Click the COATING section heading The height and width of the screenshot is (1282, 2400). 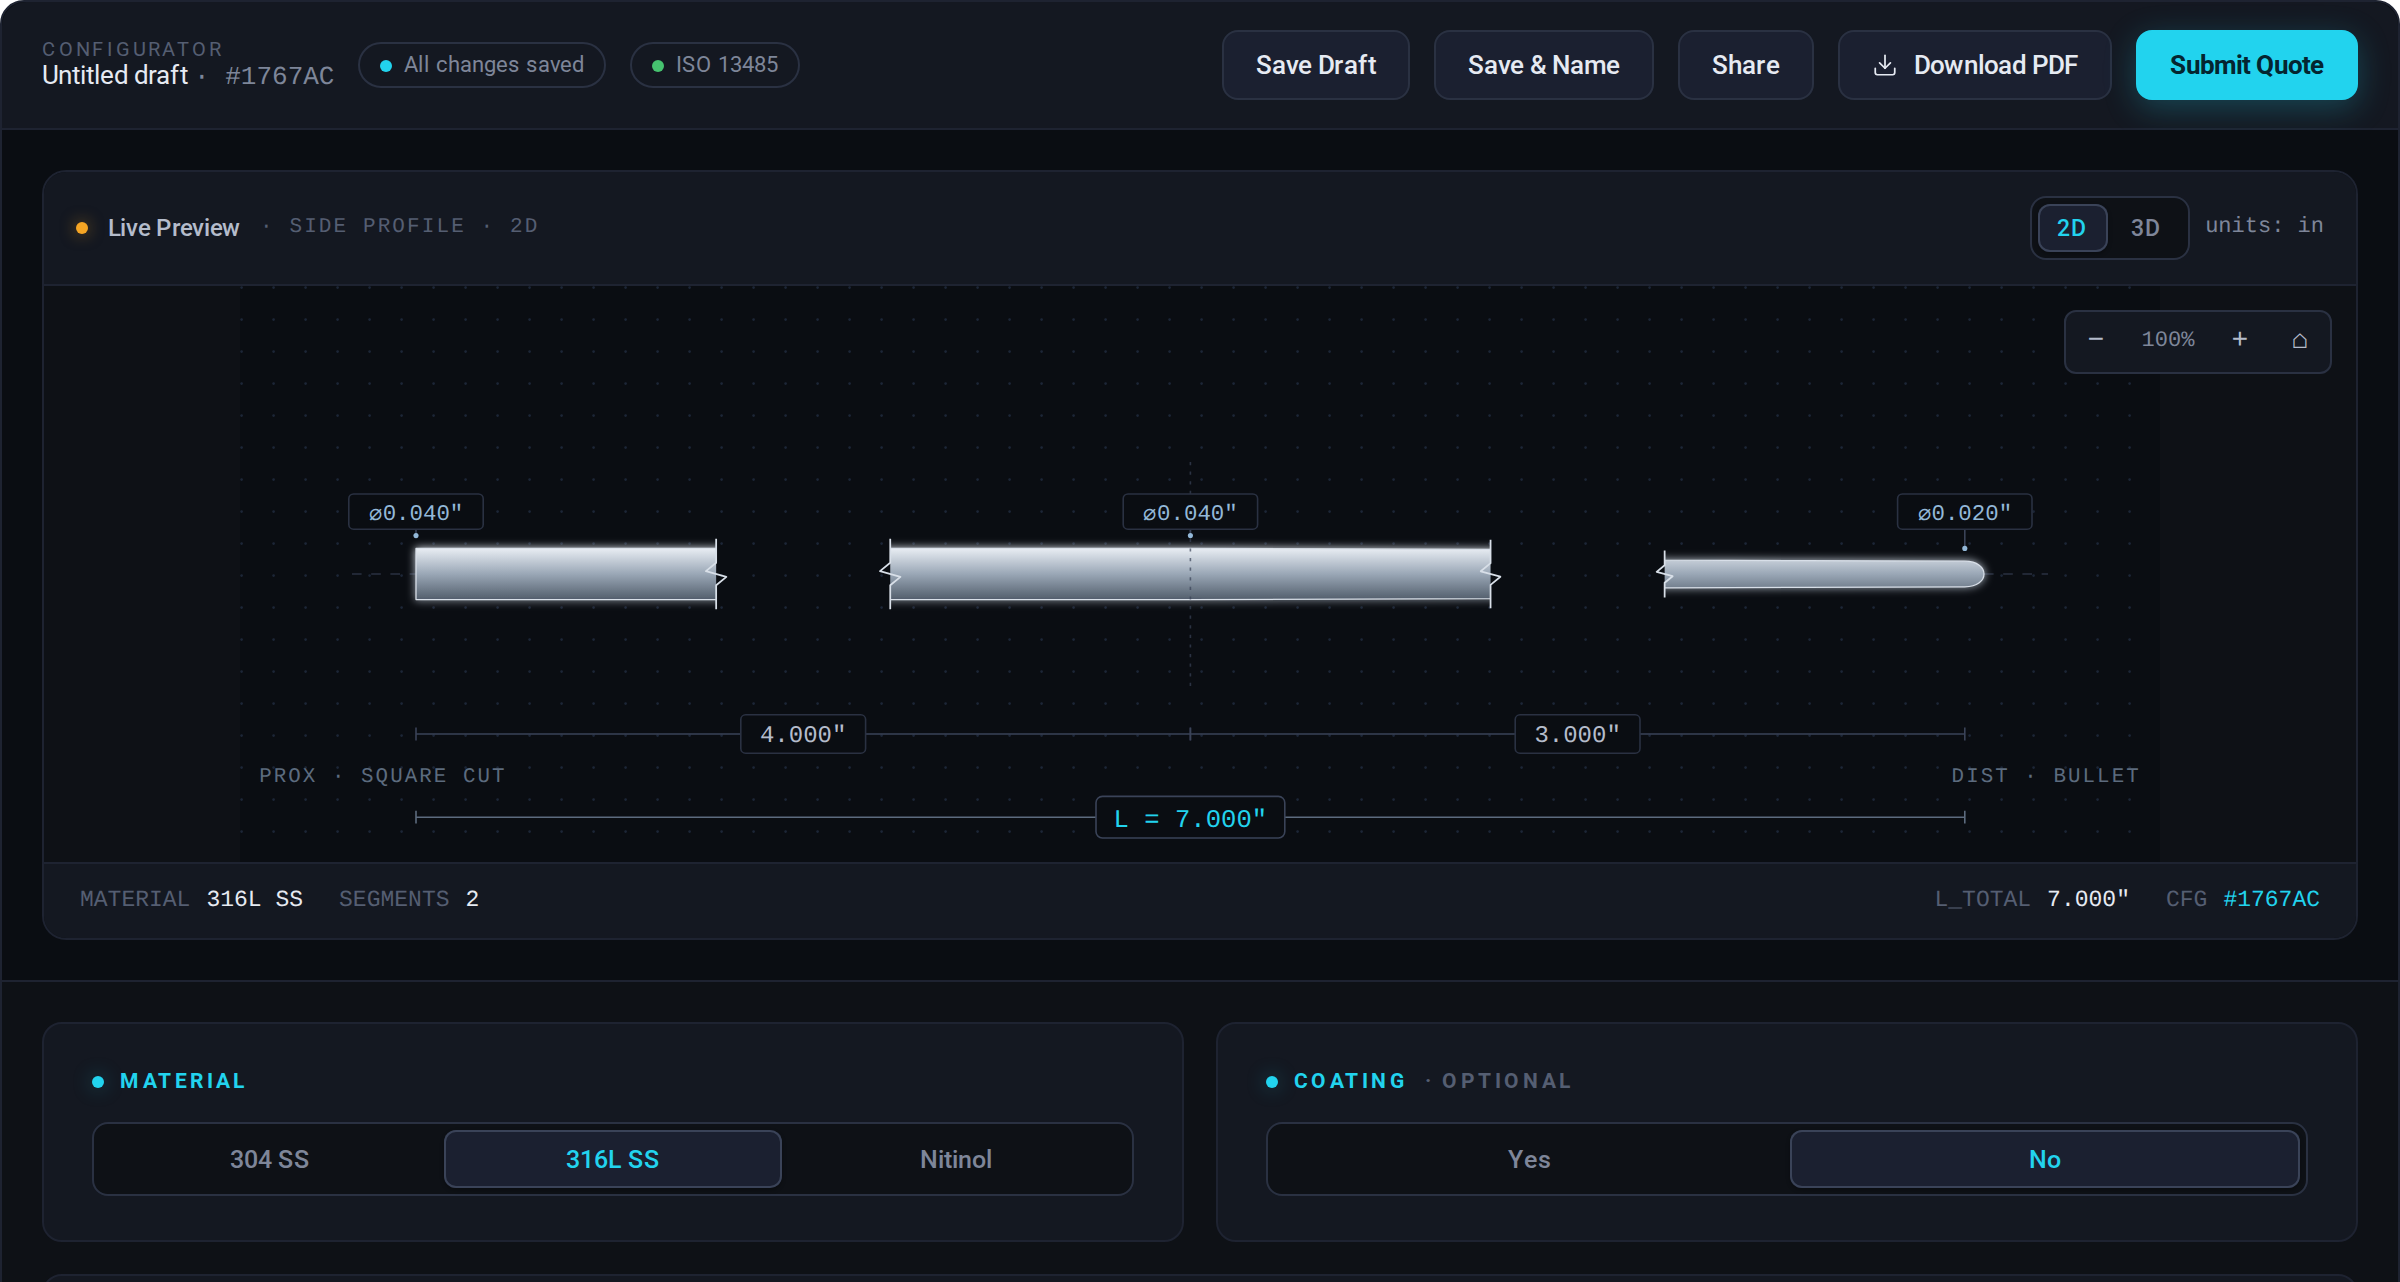[1350, 1081]
